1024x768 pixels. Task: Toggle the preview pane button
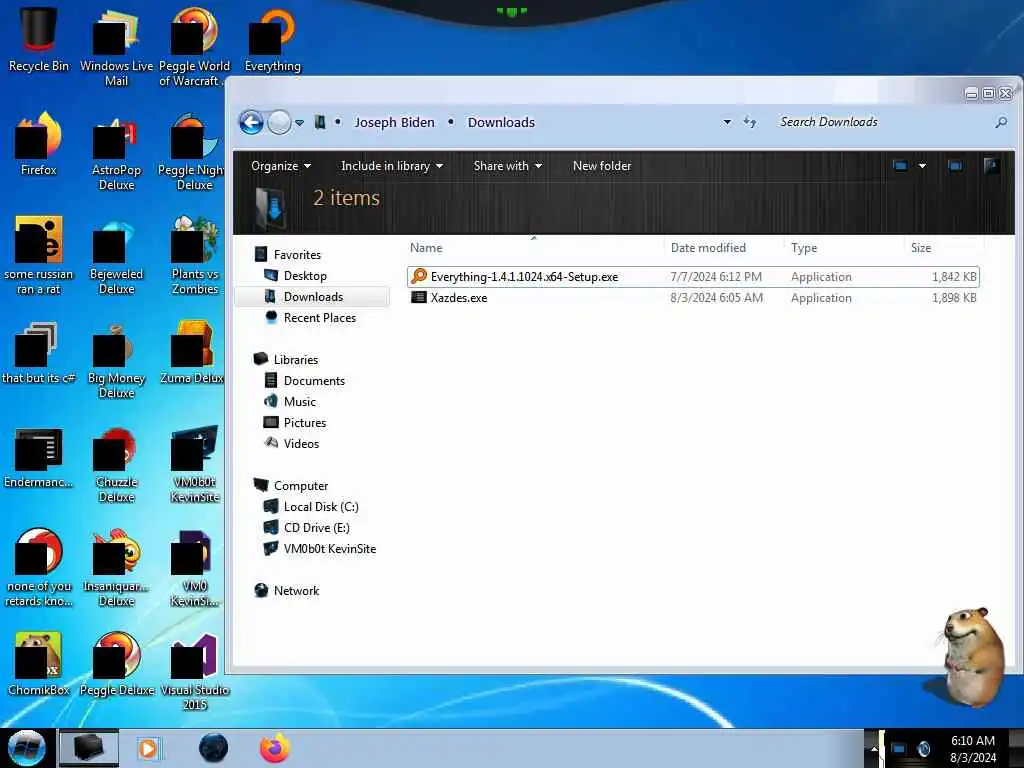click(955, 166)
